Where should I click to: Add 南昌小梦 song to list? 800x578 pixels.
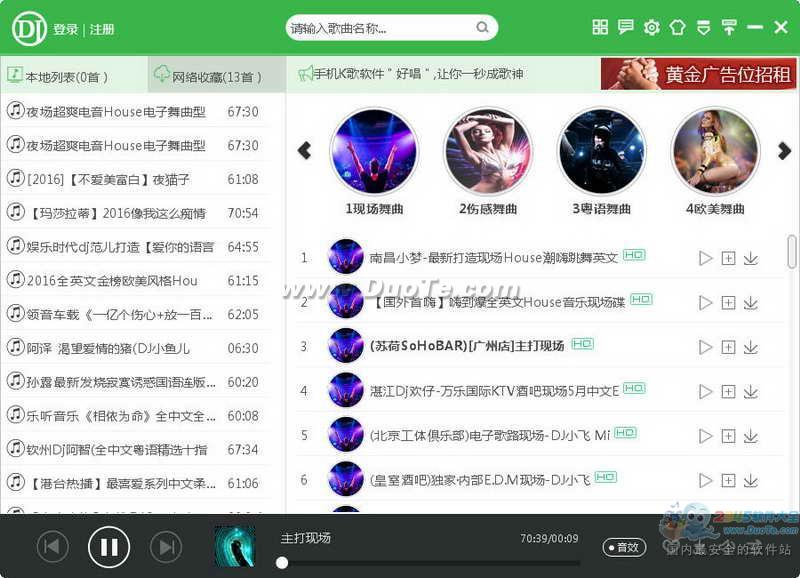[728, 258]
